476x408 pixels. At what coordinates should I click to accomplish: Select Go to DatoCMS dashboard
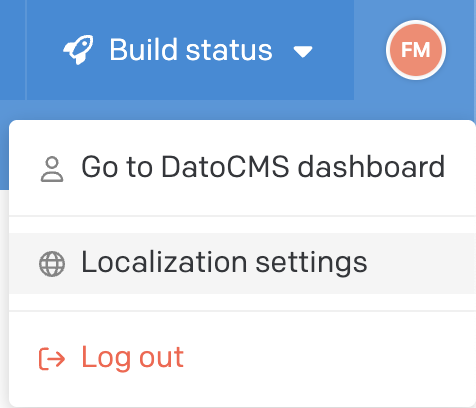click(x=242, y=168)
